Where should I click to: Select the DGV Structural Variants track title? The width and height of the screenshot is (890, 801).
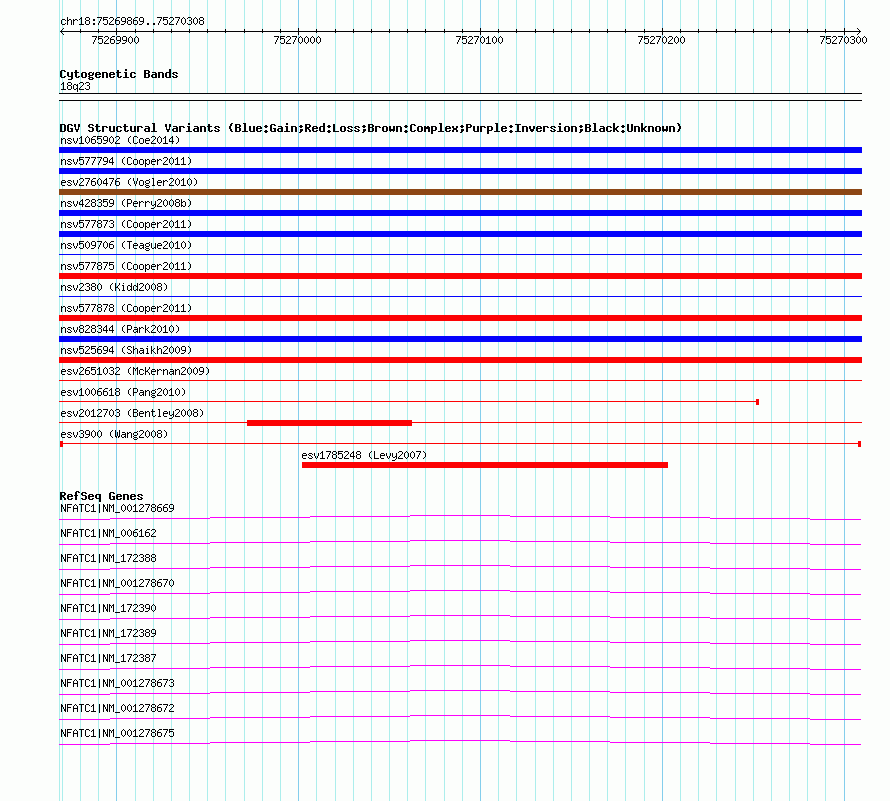[x=371, y=128]
